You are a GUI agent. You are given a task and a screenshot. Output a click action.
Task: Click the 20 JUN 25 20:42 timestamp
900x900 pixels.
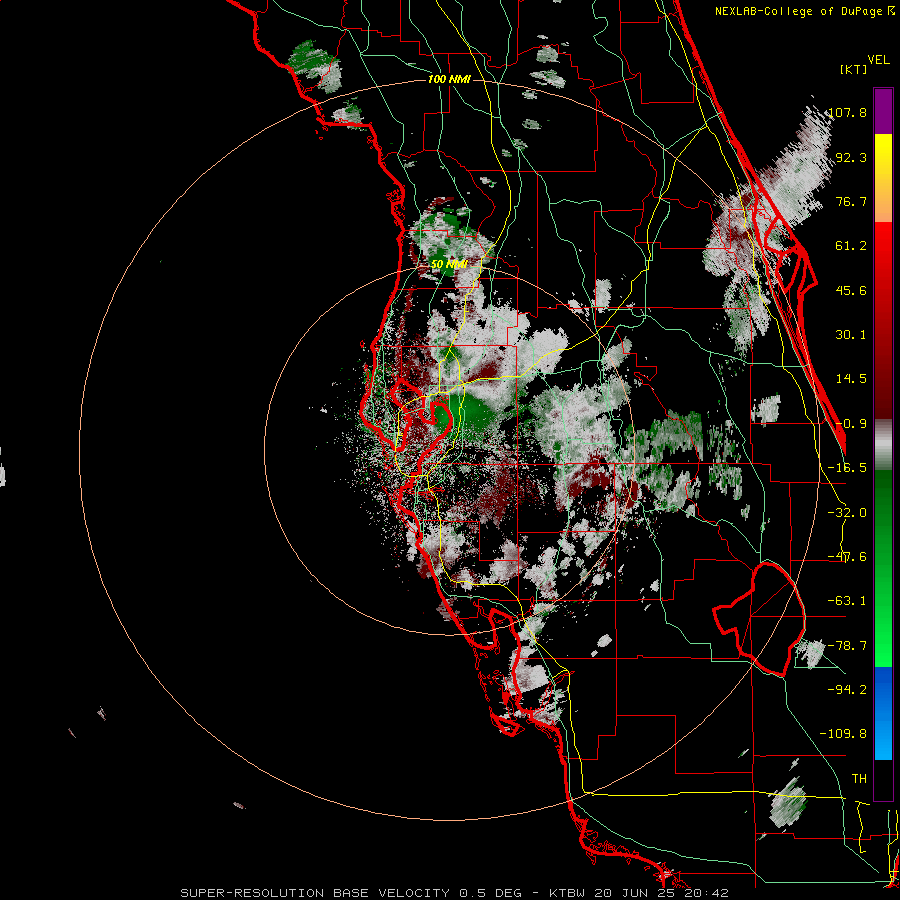[x=662, y=893]
